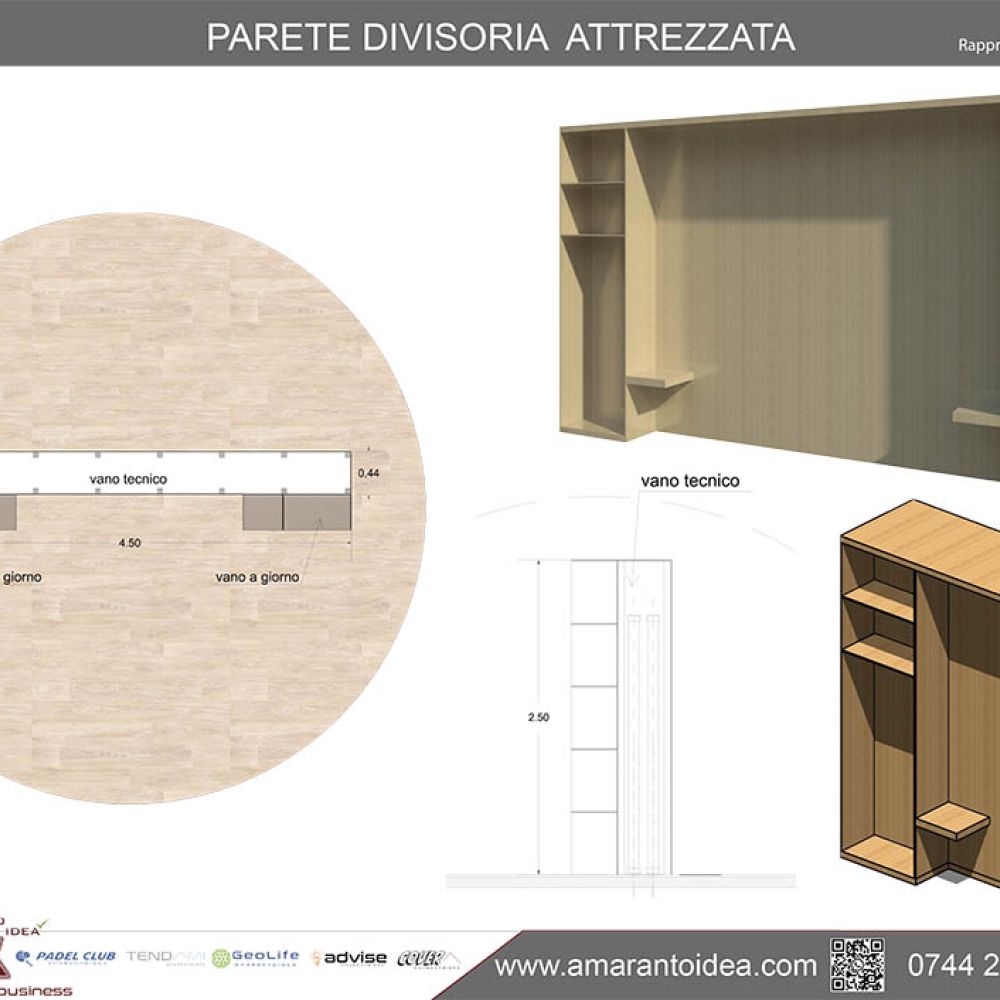The height and width of the screenshot is (1000, 1000).
Task: Click the Cover logo in footer
Action: point(427,958)
